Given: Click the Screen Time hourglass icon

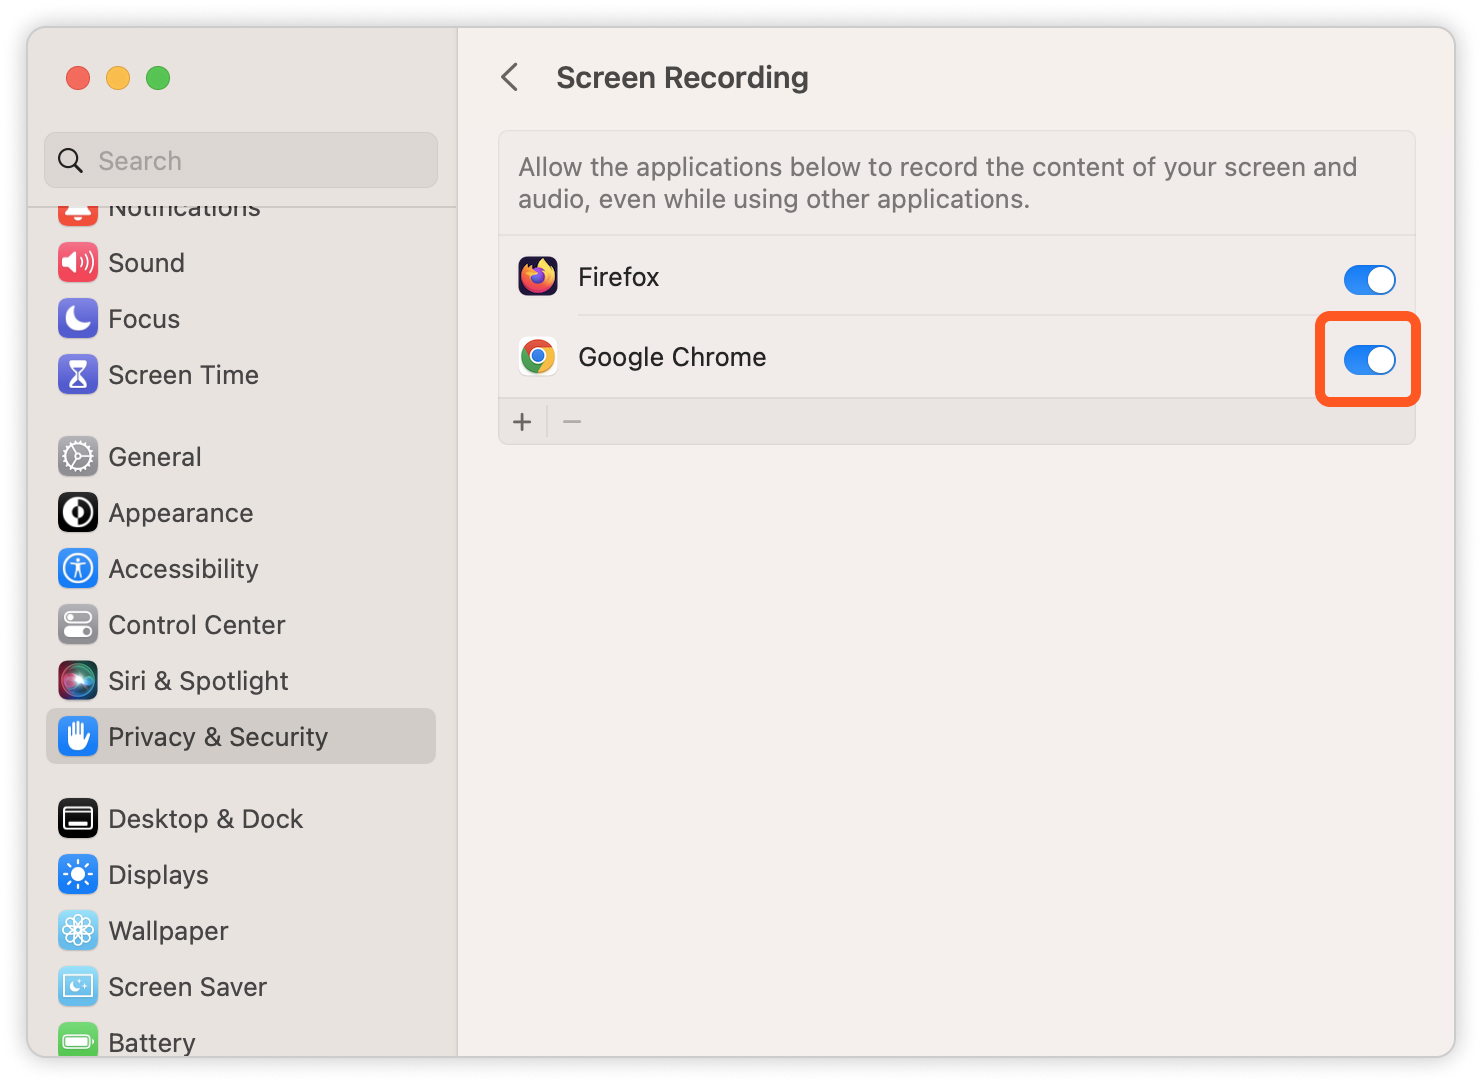Looking at the screenshot, I should (x=78, y=375).
